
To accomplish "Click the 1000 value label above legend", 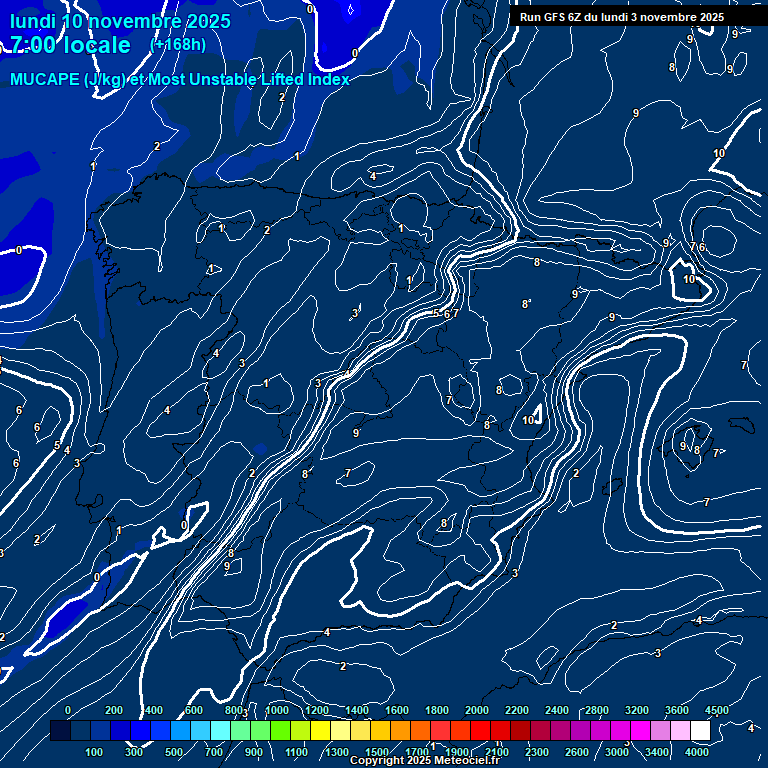I will (x=277, y=710).
